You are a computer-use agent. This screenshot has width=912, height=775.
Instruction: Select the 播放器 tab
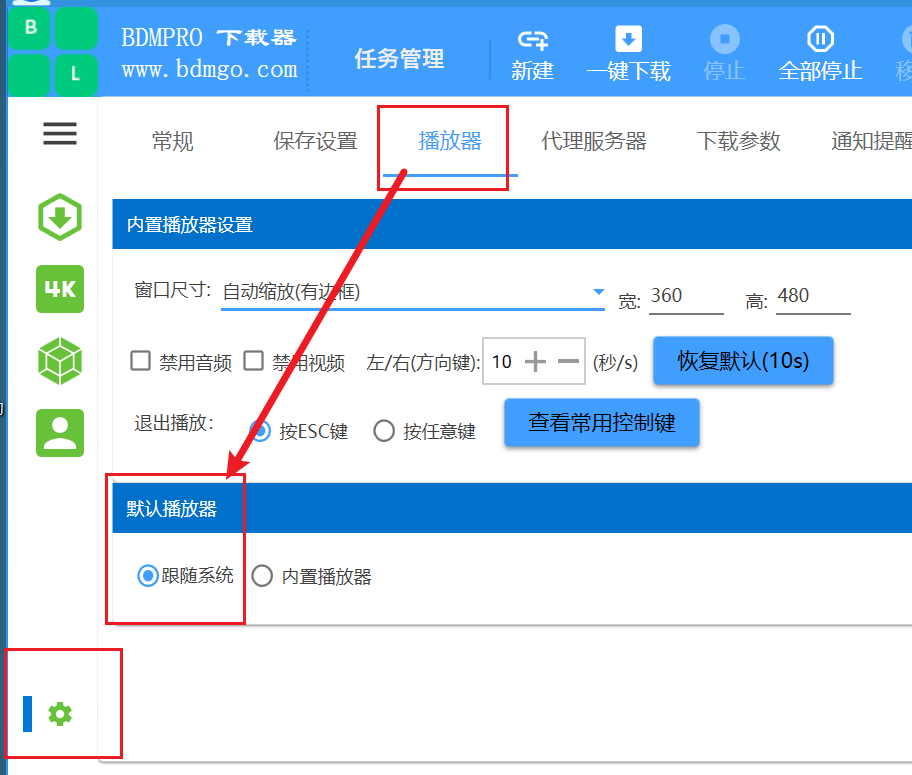point(450,141)
